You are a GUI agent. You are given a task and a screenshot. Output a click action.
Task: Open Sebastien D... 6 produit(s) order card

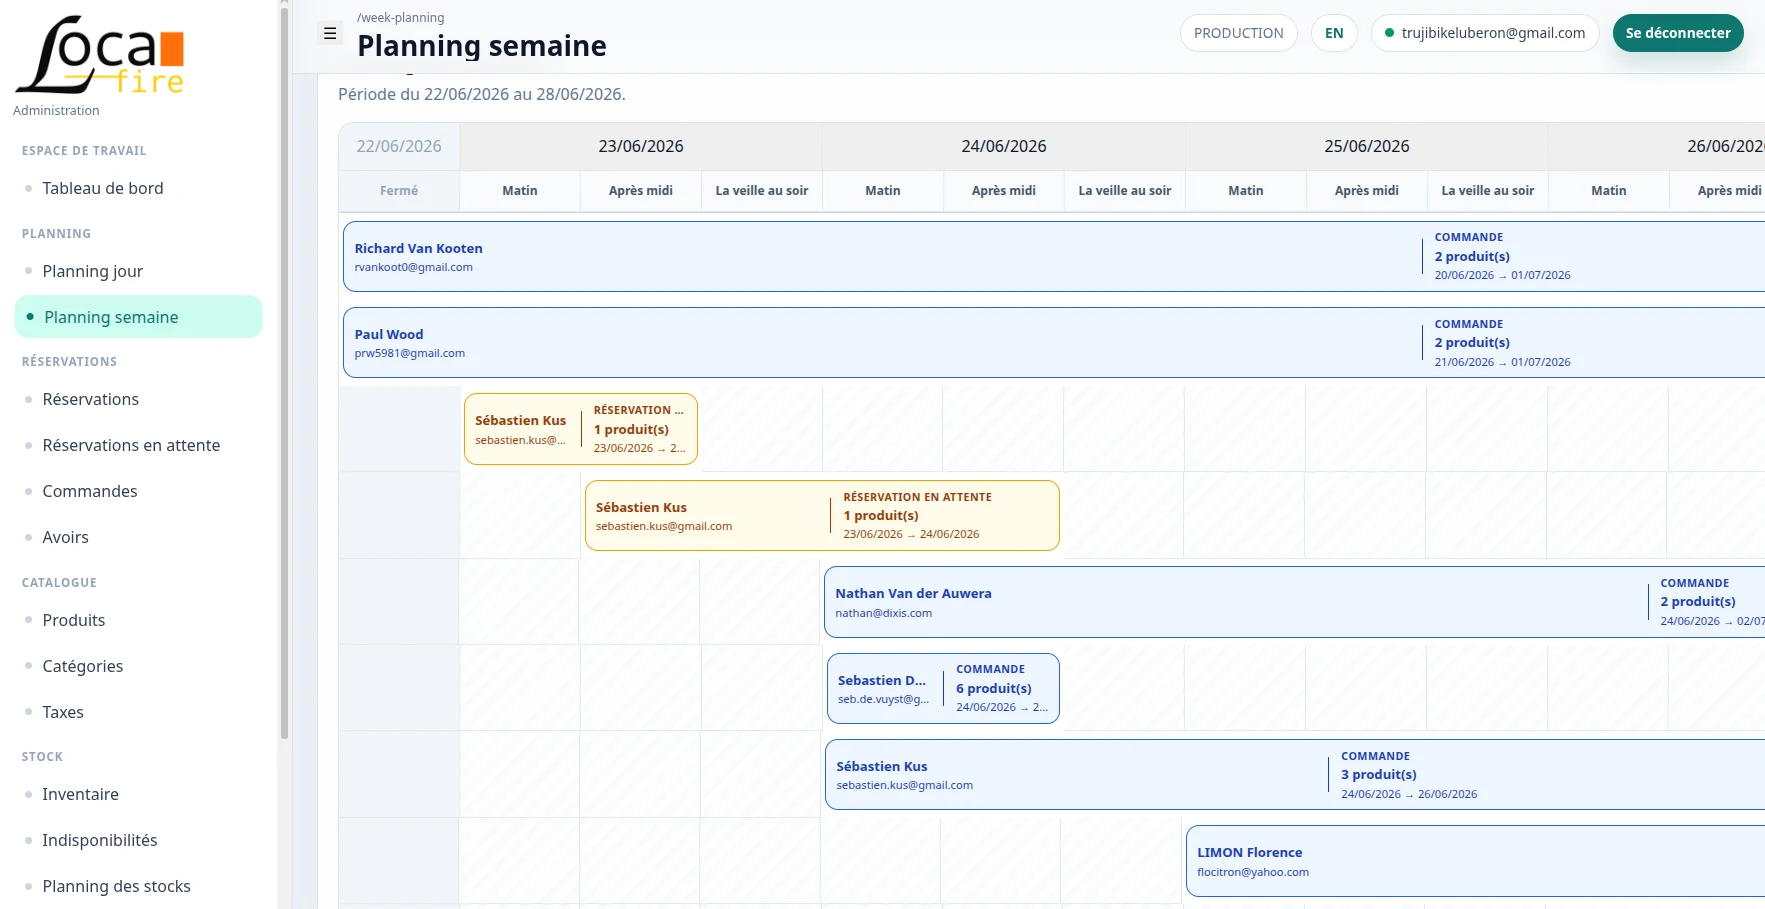click(x=943, y=688)
